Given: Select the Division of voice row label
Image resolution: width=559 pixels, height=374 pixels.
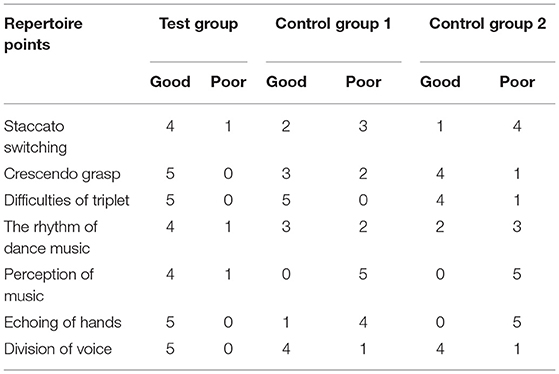Looking at the screenshot, I should [58, 349].
